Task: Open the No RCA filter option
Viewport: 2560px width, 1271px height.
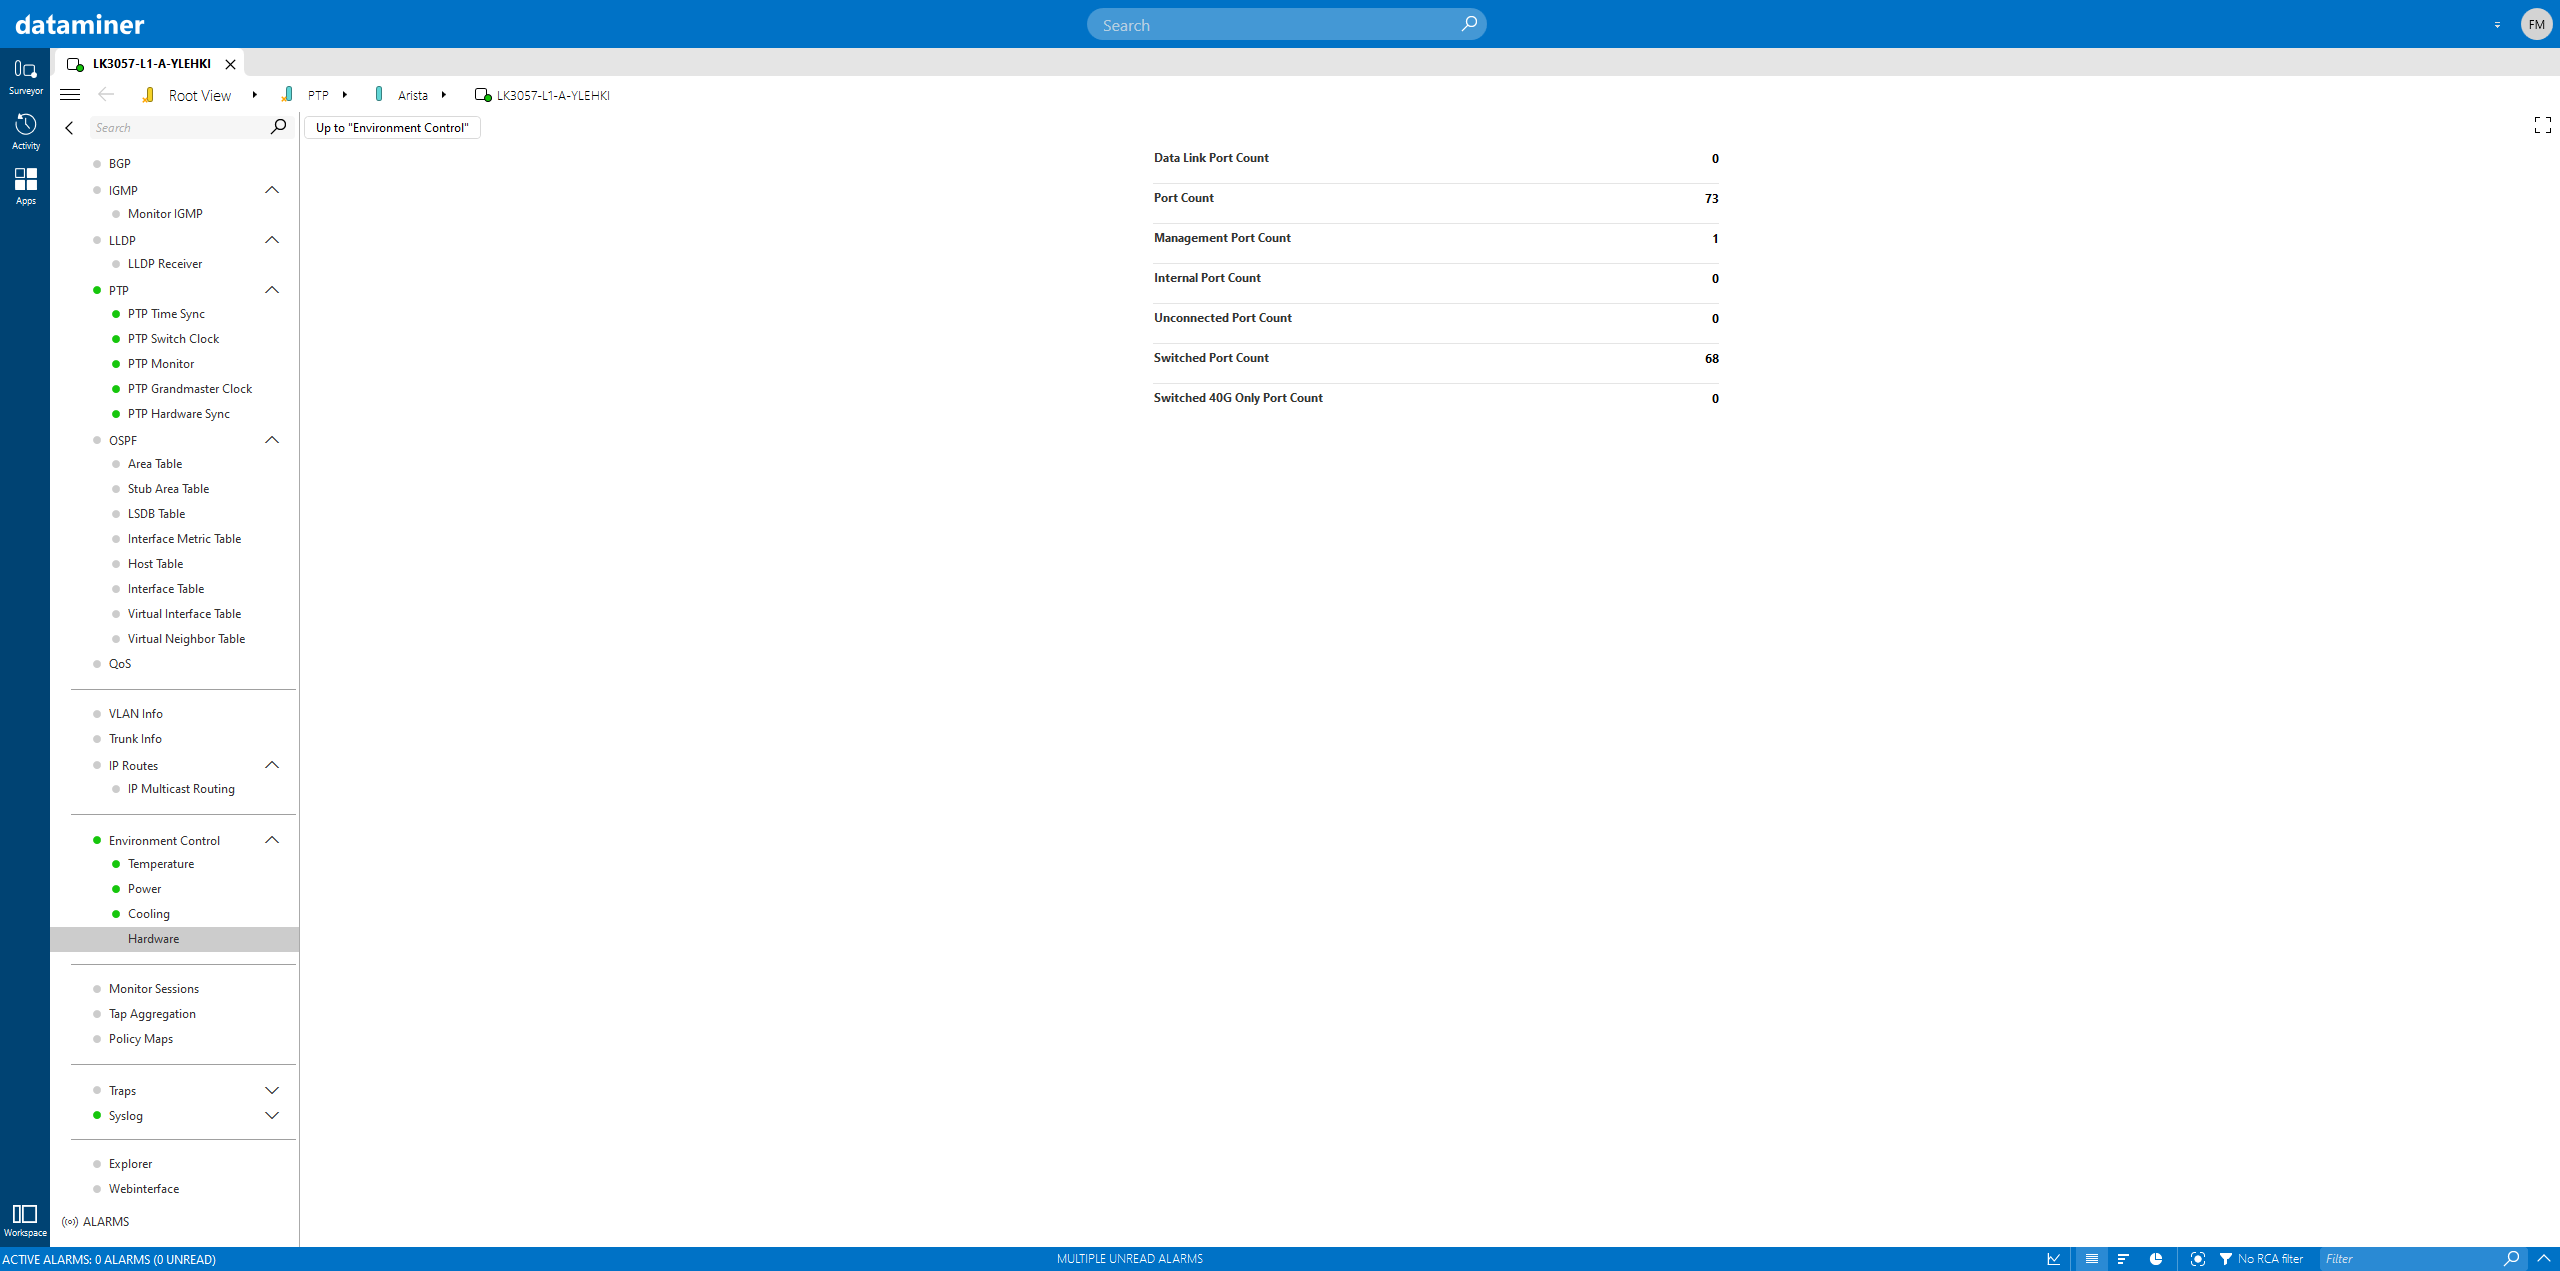Action: [2261, 1259]
